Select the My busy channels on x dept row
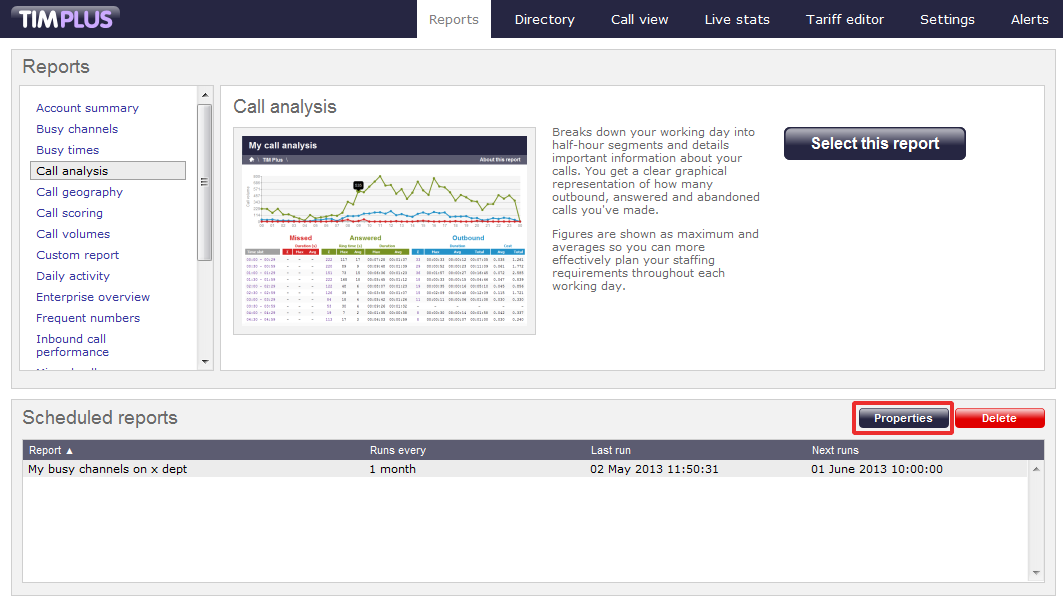The height and width of the screenshot is (606, 1063). 108,469
